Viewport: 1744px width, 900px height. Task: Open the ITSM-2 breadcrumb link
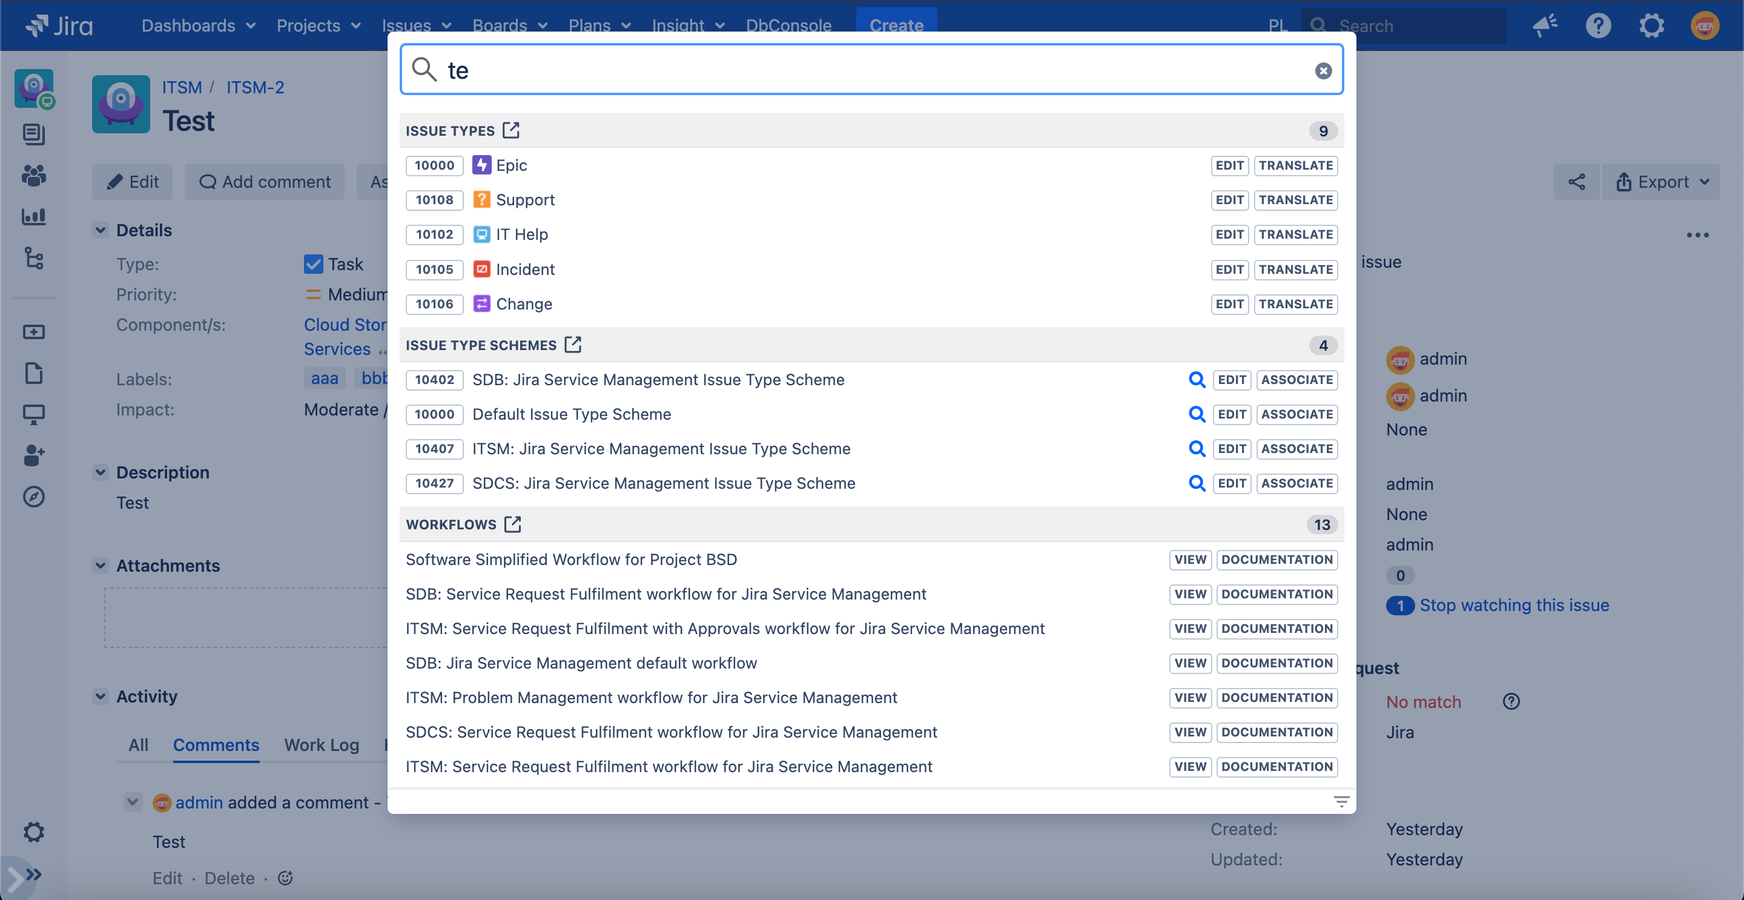[x=255, y=87]
